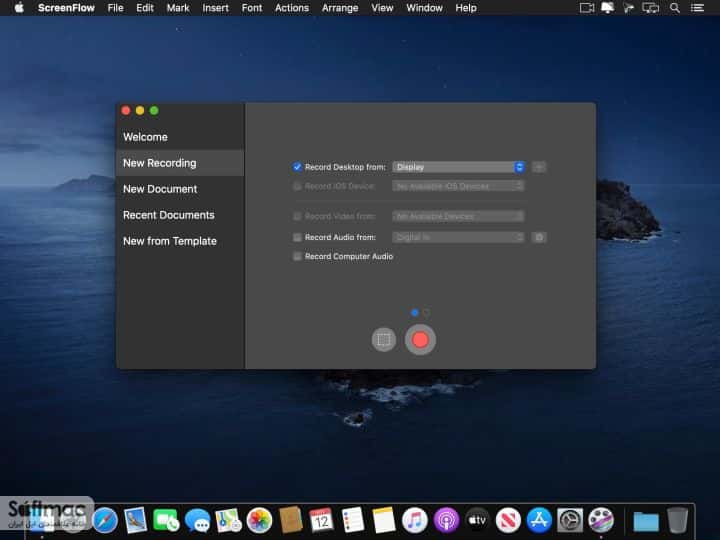Toggle the Record Video from checkbox
The image size is (720, 540).
coord(297,216)
